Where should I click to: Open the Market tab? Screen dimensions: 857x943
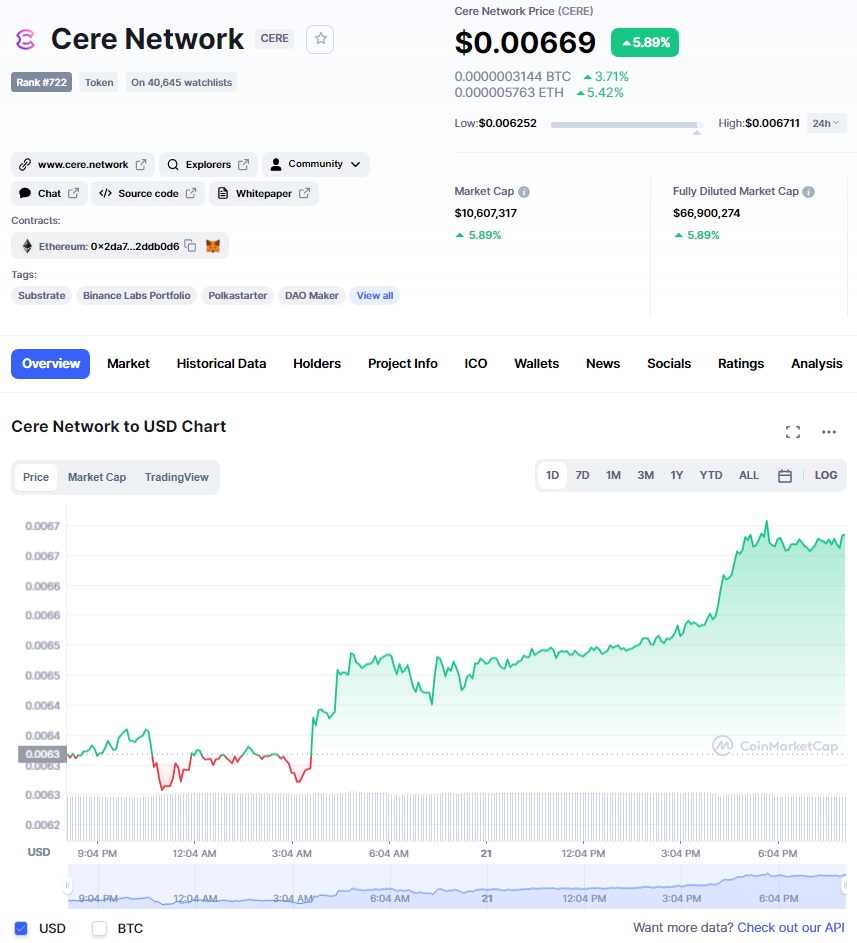(128, 364)
